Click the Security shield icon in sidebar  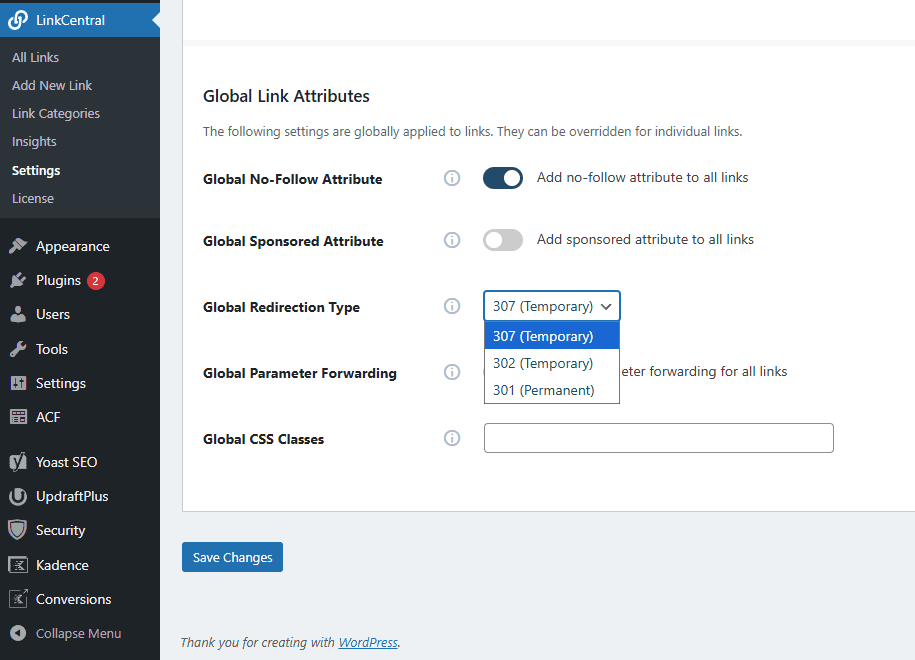pos(18,530)
